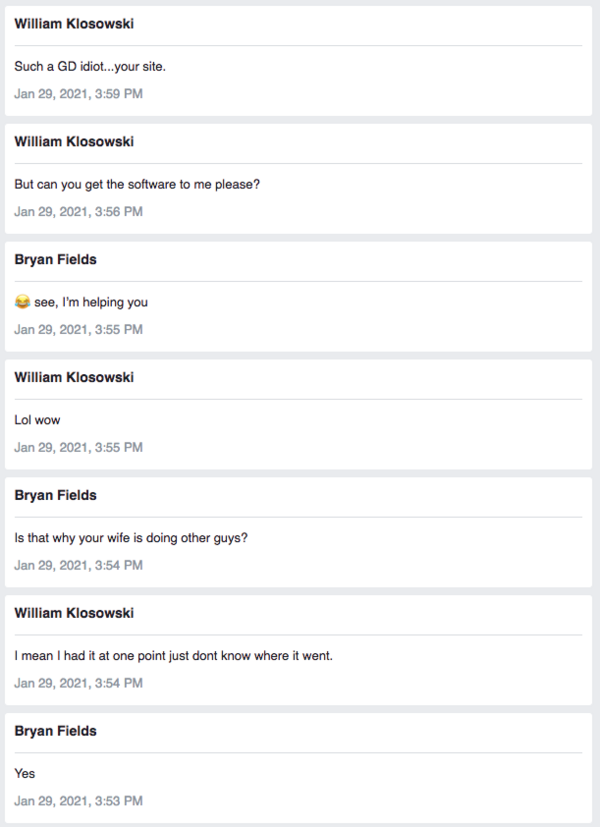This screenshot has width=600, height=827.
Task: Click the sender name above "Such a GD idiot"
Action: (x=74, y=24)
